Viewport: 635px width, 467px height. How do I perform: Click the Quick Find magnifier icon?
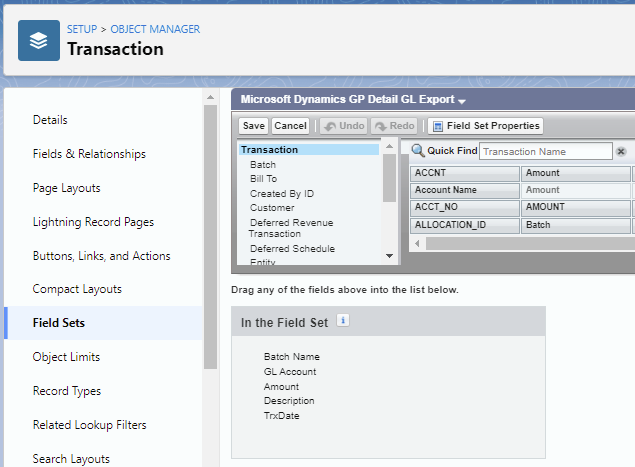[x=418, y=151]
